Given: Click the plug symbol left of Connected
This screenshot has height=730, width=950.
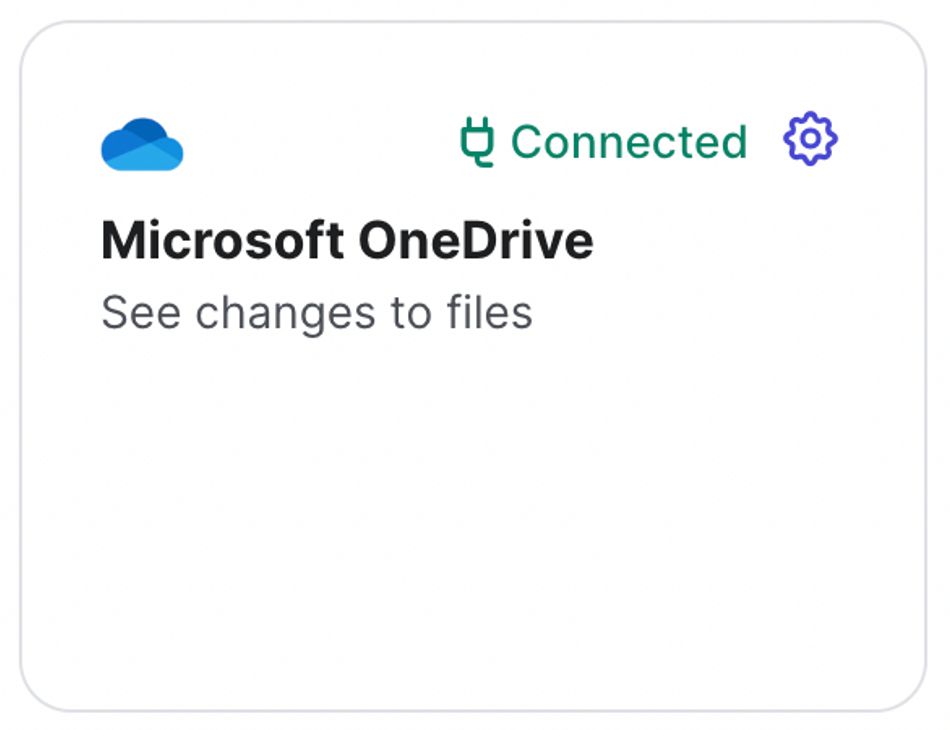Looking at the screenshot, I should click(x=477, y=142).
